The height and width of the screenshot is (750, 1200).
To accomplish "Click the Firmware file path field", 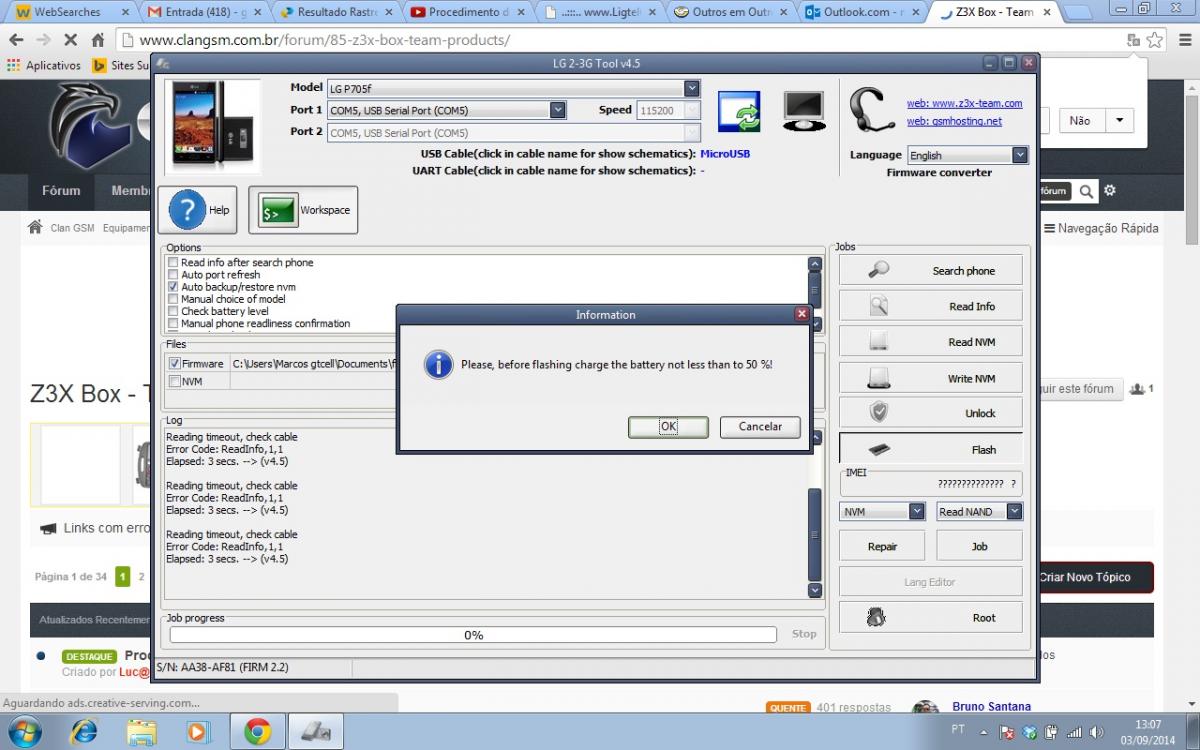I will coord(314,364).
